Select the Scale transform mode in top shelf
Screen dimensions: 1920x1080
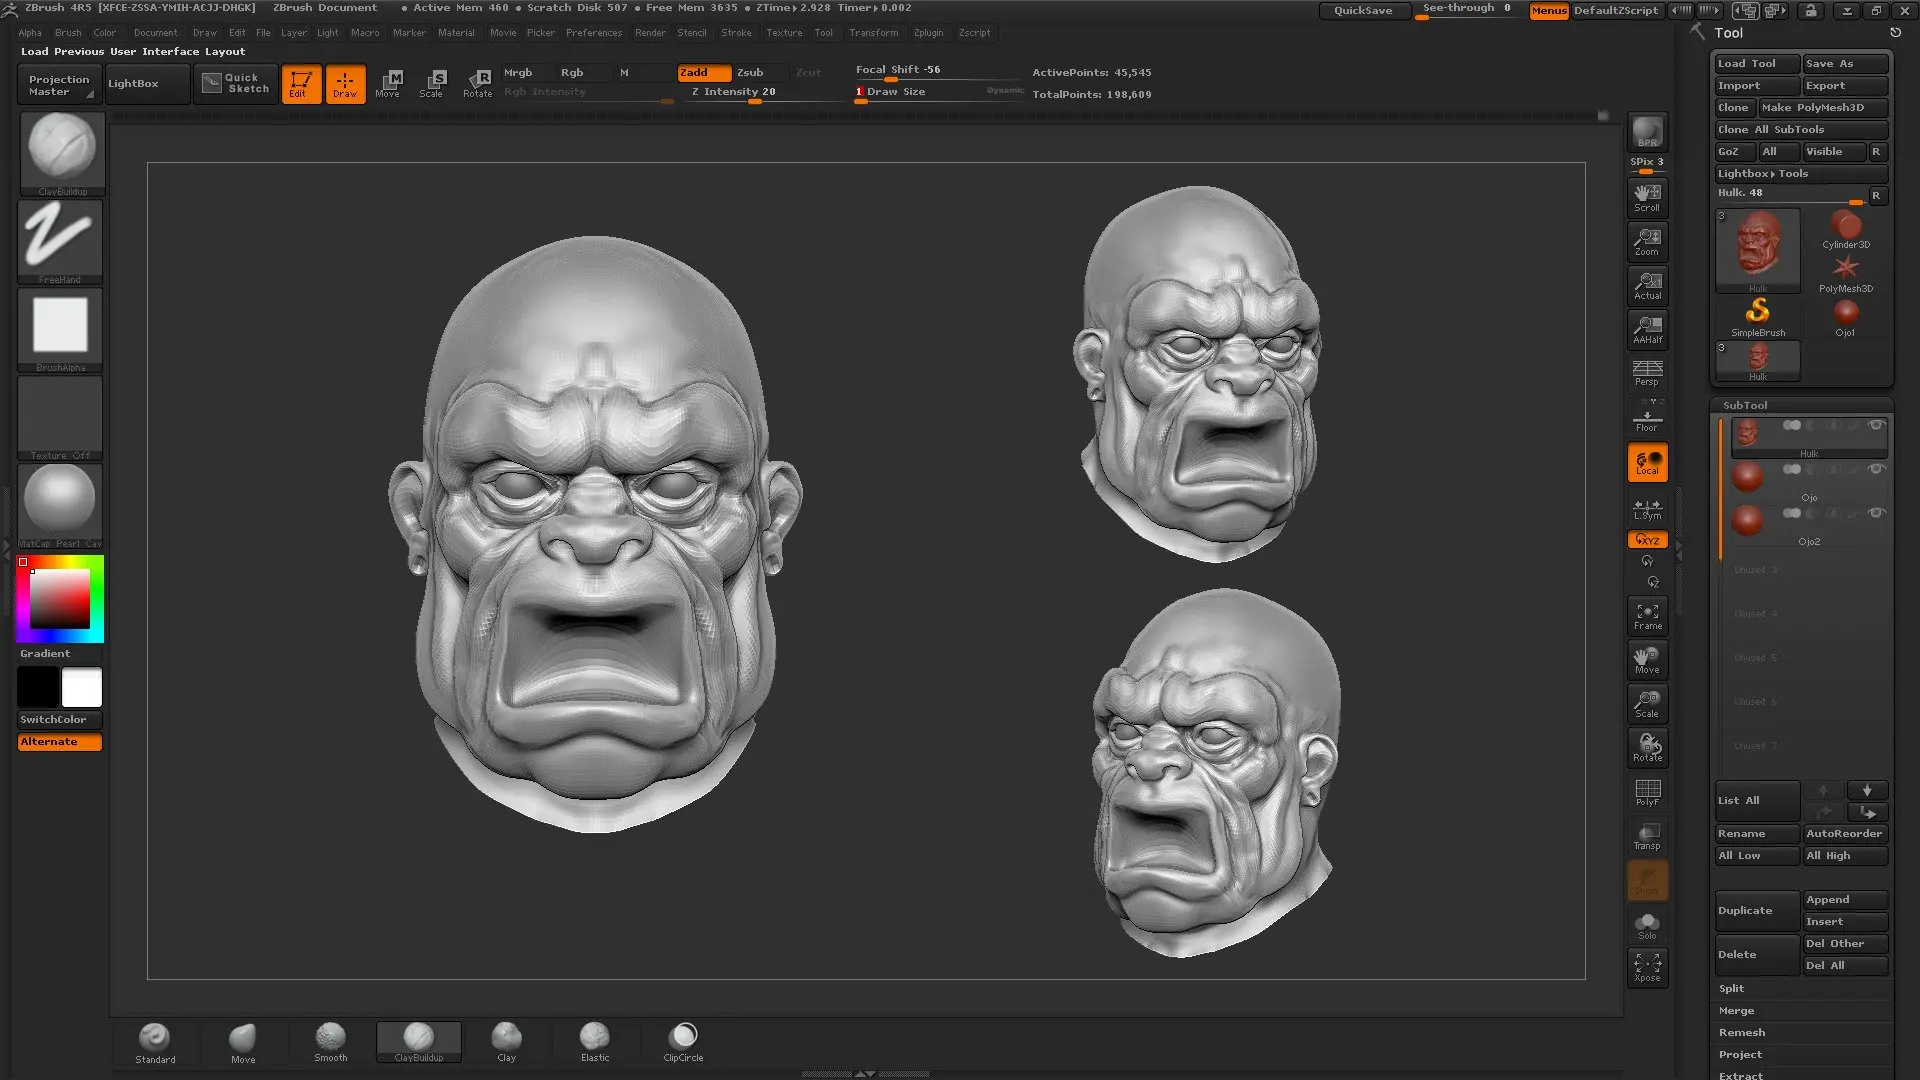432,84
